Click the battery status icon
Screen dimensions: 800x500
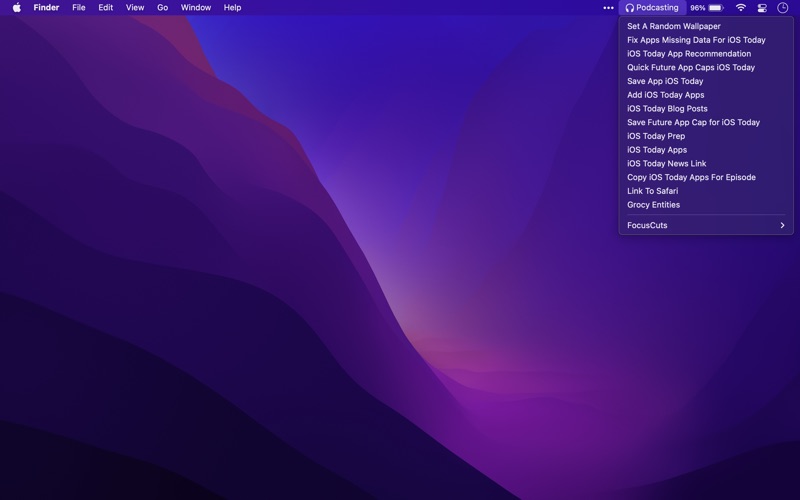pos(716,8)
